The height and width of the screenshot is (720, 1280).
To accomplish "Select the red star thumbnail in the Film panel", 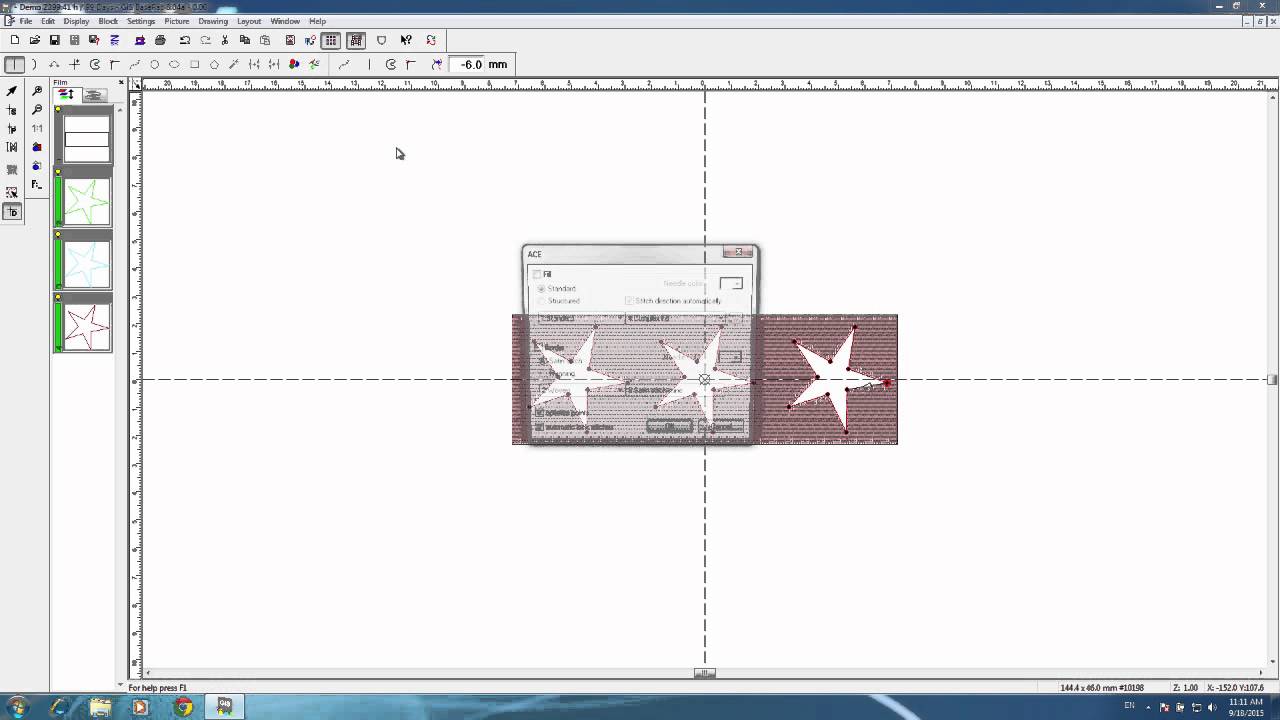I will pos(85,325).
